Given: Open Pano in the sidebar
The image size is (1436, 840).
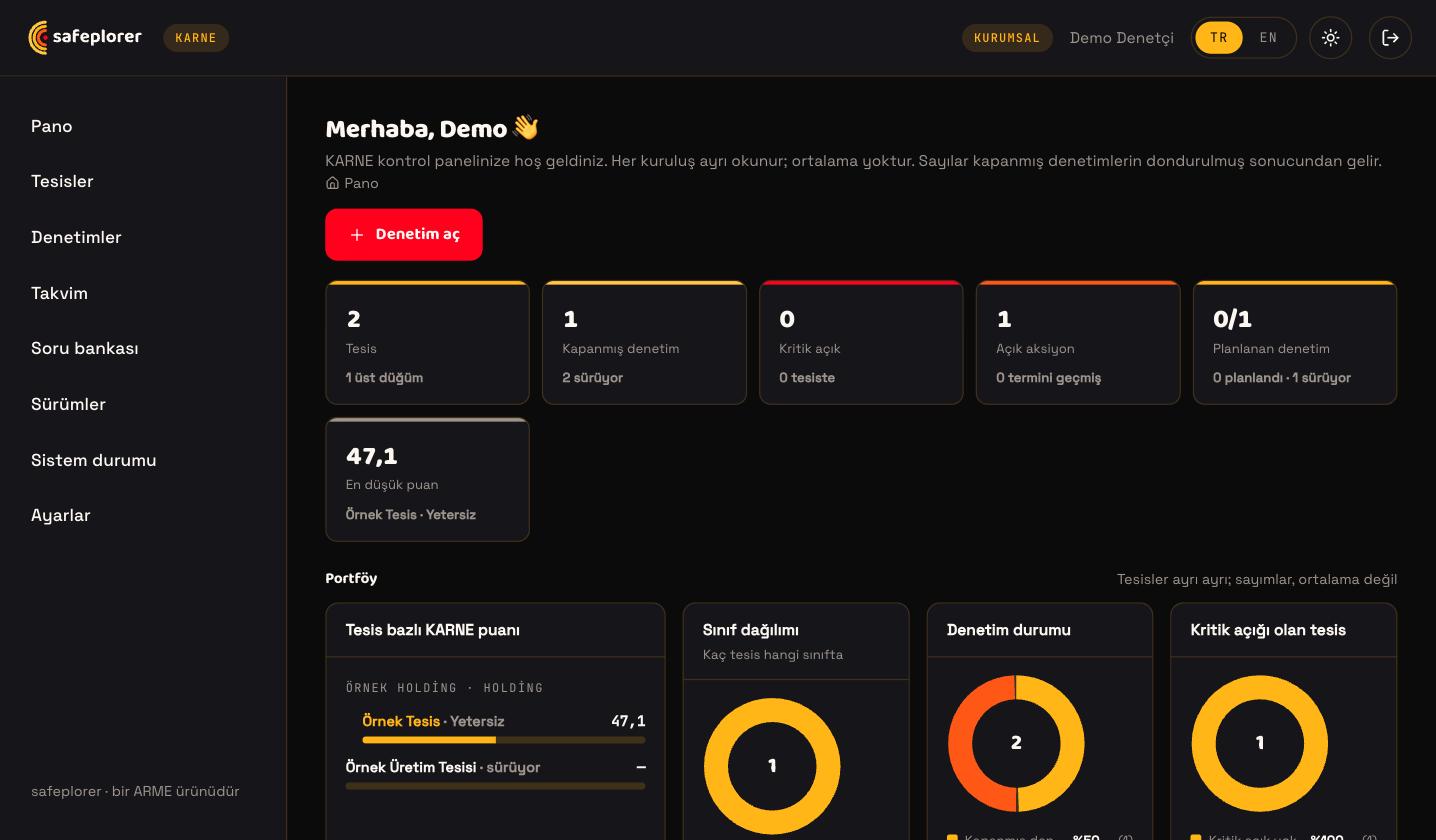Looking at the screenshot, I should tap(52, 126).
